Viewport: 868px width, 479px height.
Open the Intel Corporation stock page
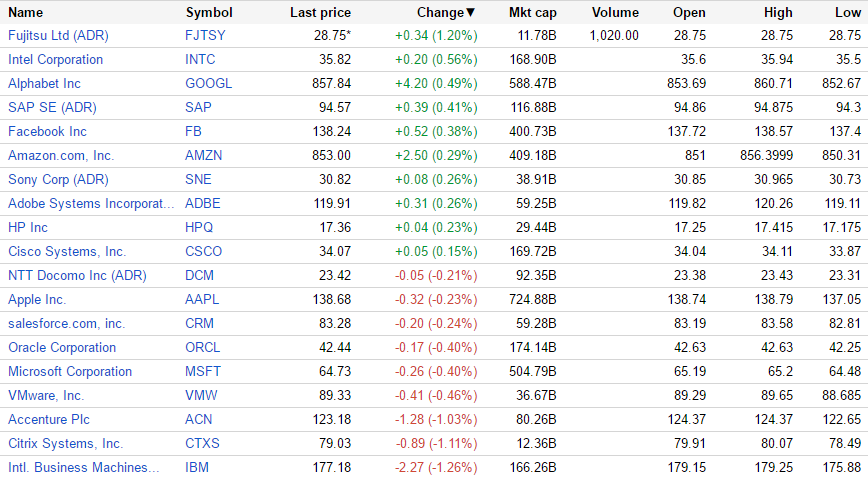pos(55,59)
